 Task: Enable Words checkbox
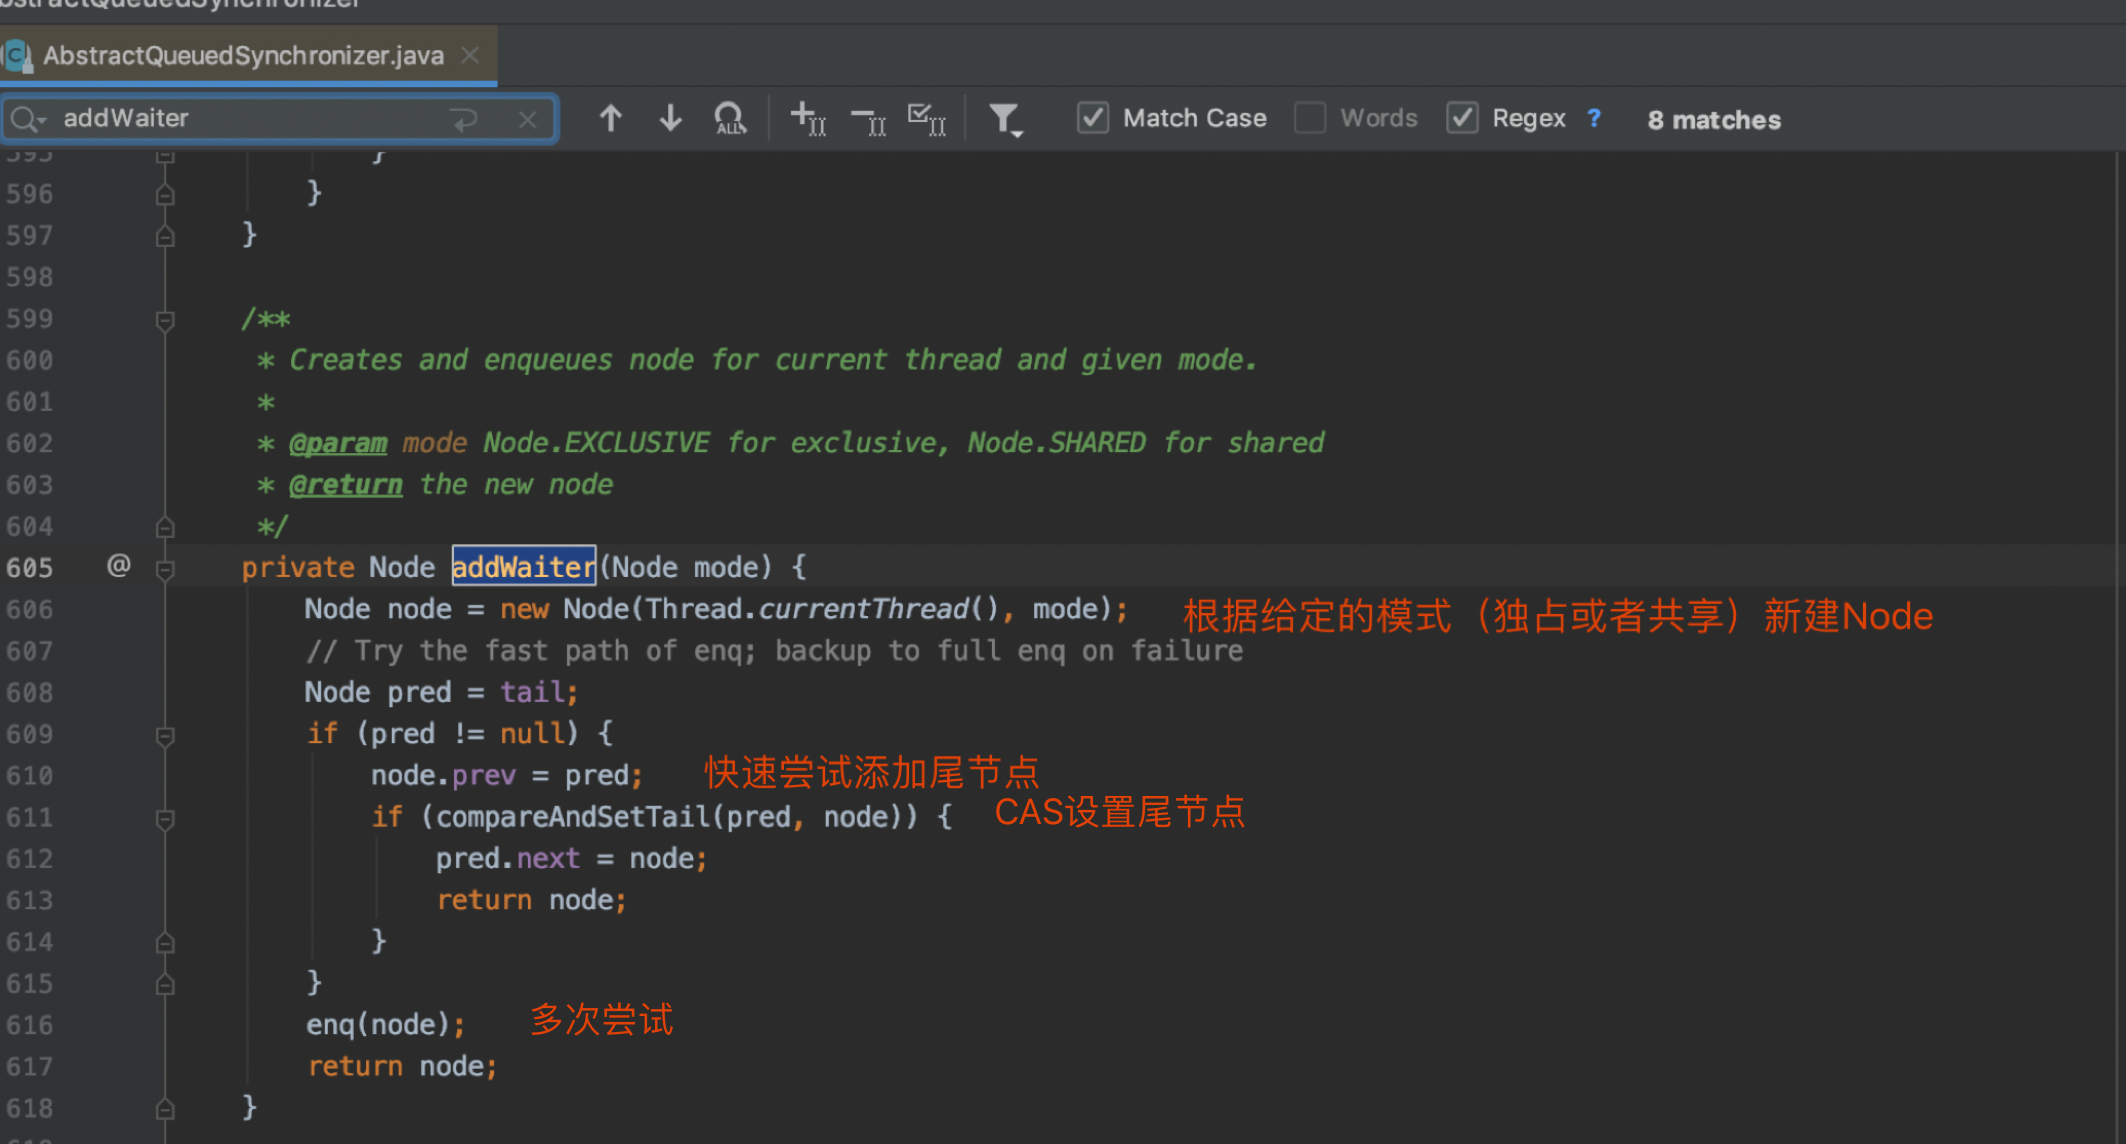(x=1310, y=118)
